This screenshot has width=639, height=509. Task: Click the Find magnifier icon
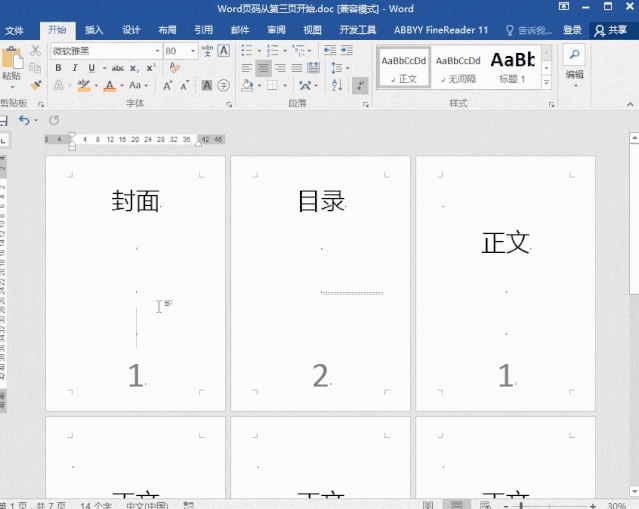[575, 54]
